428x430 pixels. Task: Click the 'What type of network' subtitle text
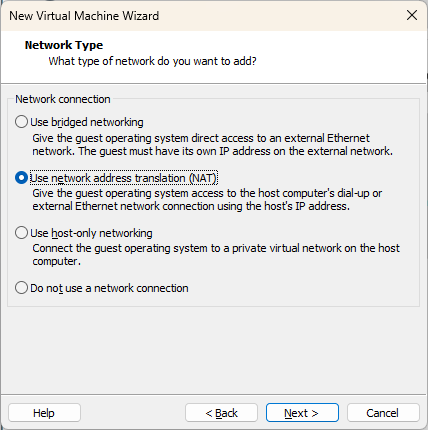152,61
